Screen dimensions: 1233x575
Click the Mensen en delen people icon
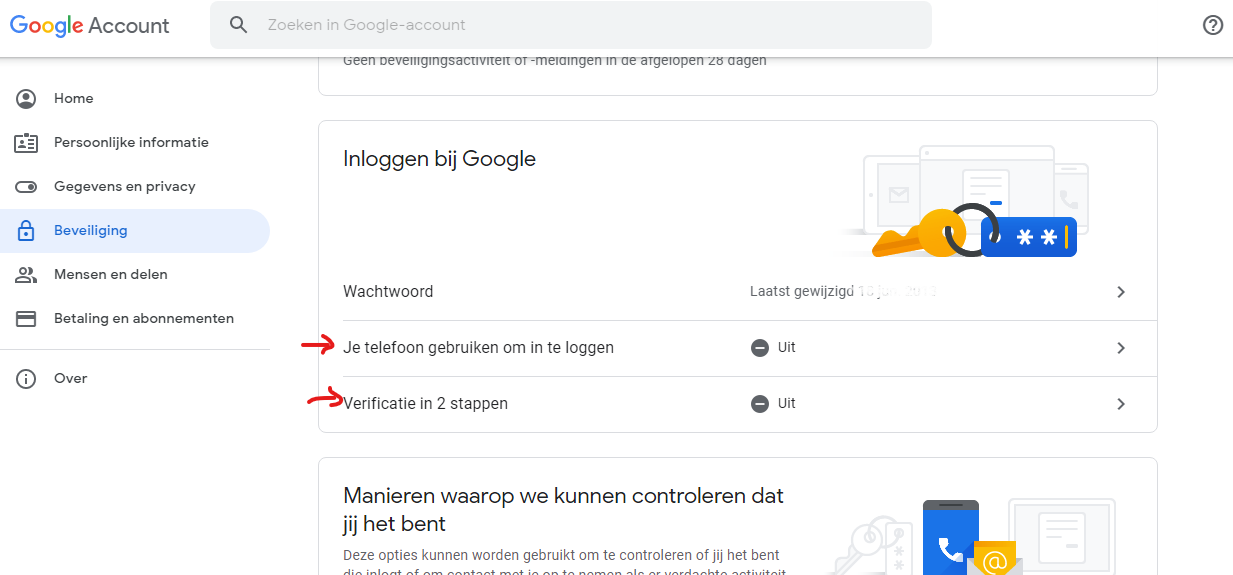coord(26,275)
